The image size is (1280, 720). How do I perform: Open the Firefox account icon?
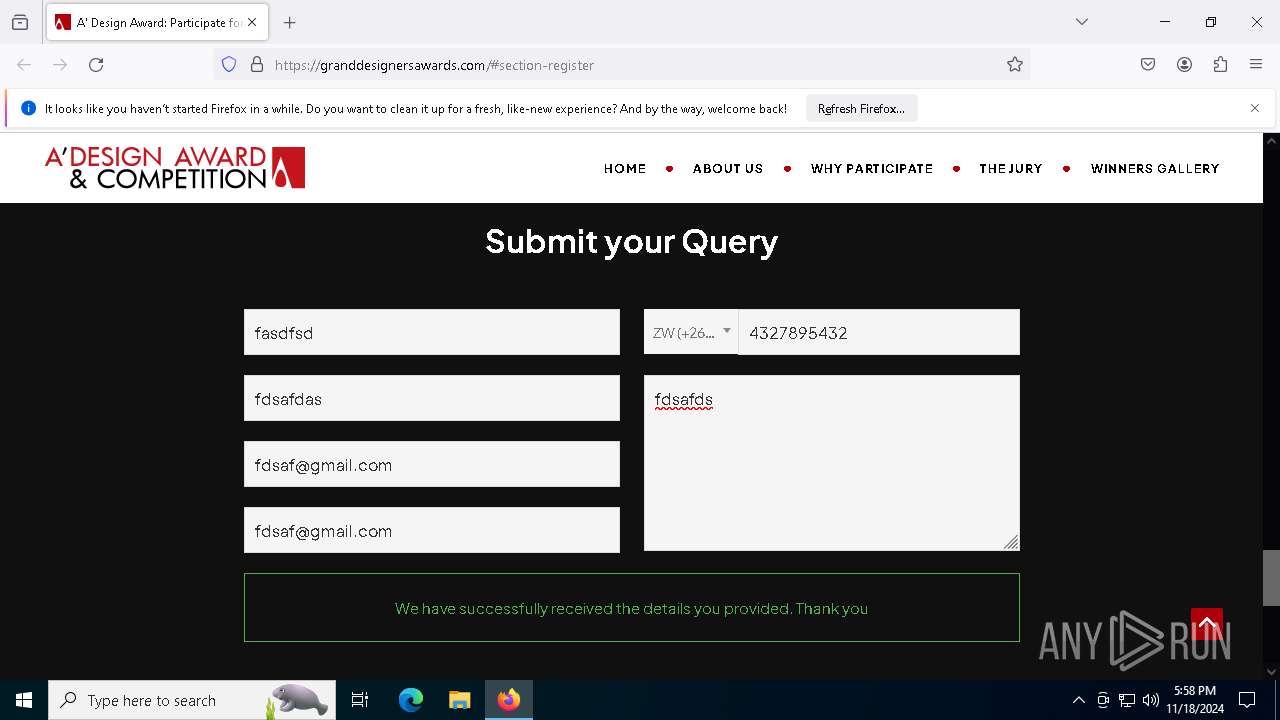pyautogui.click(x=1184, y=65)
